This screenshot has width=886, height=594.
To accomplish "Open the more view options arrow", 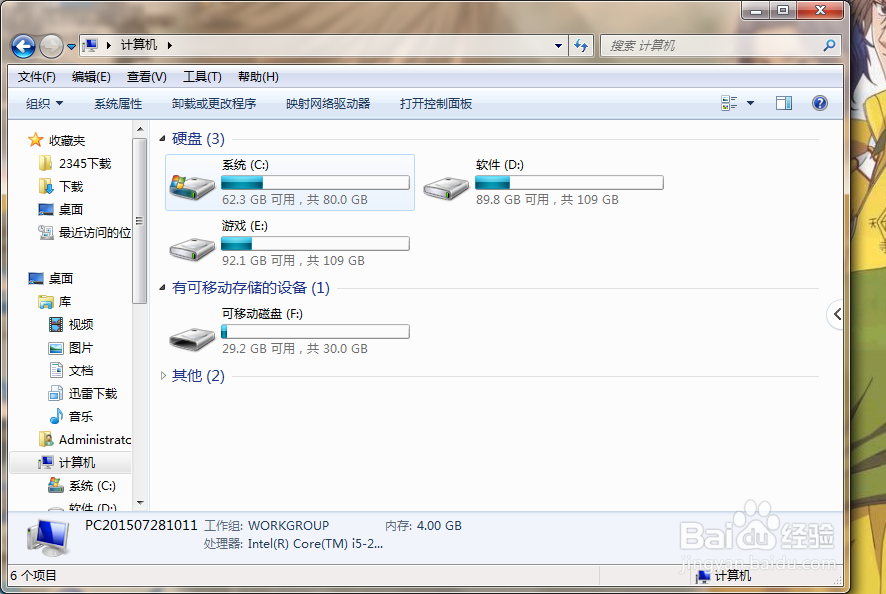I will pos(750,103).
